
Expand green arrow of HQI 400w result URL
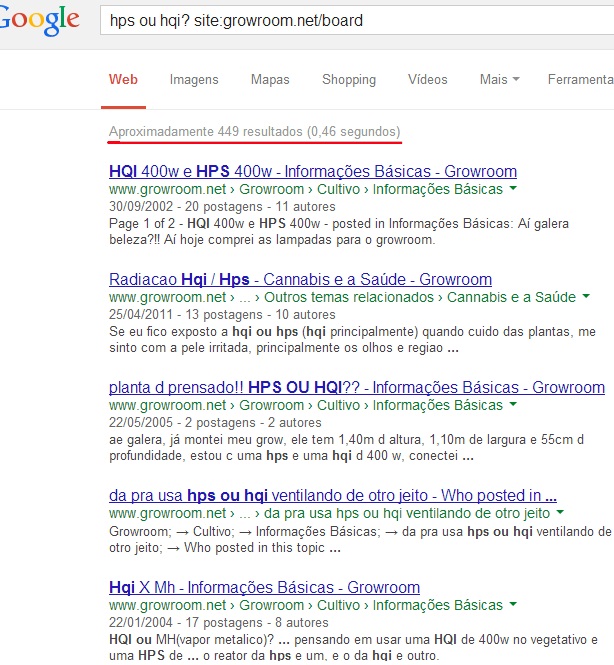513,188
